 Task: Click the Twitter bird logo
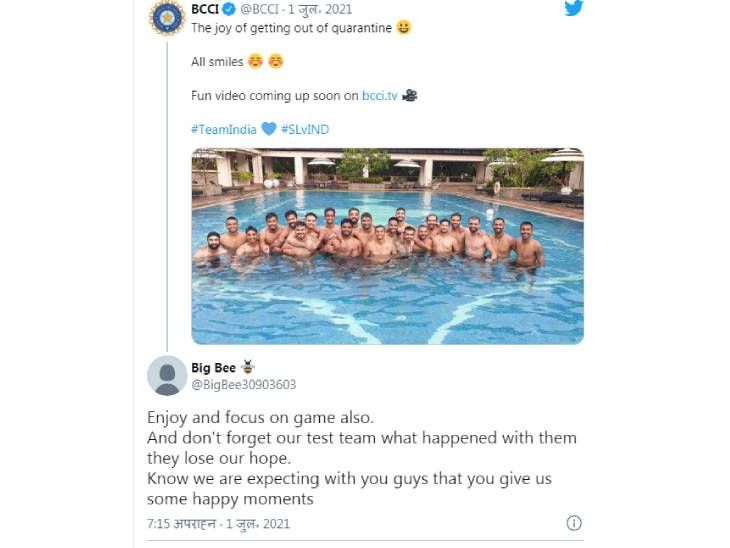pos(574,8)
